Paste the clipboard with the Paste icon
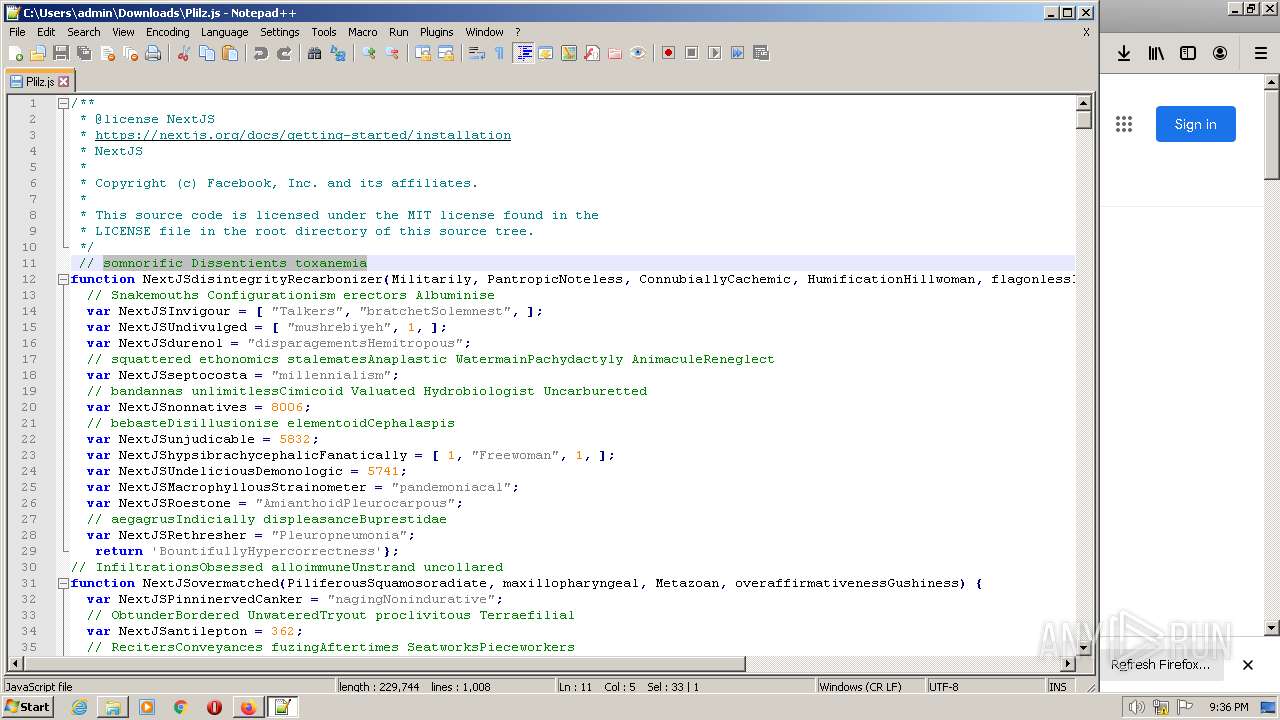The image size is (1280, 720). coord(230,53)
